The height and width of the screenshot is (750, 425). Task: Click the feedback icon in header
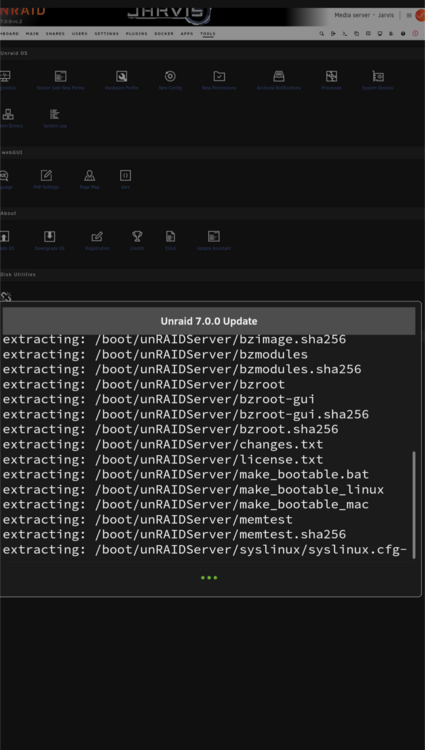pos(368,33)
